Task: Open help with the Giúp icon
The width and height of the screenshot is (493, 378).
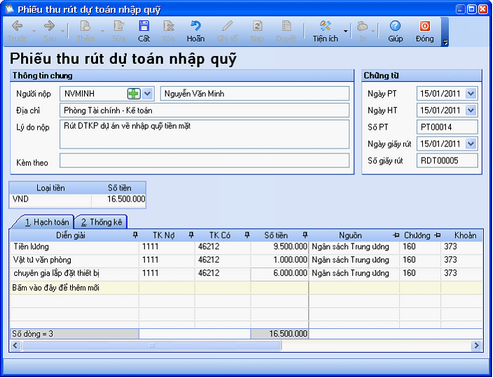Action: (x=395, y=26)
